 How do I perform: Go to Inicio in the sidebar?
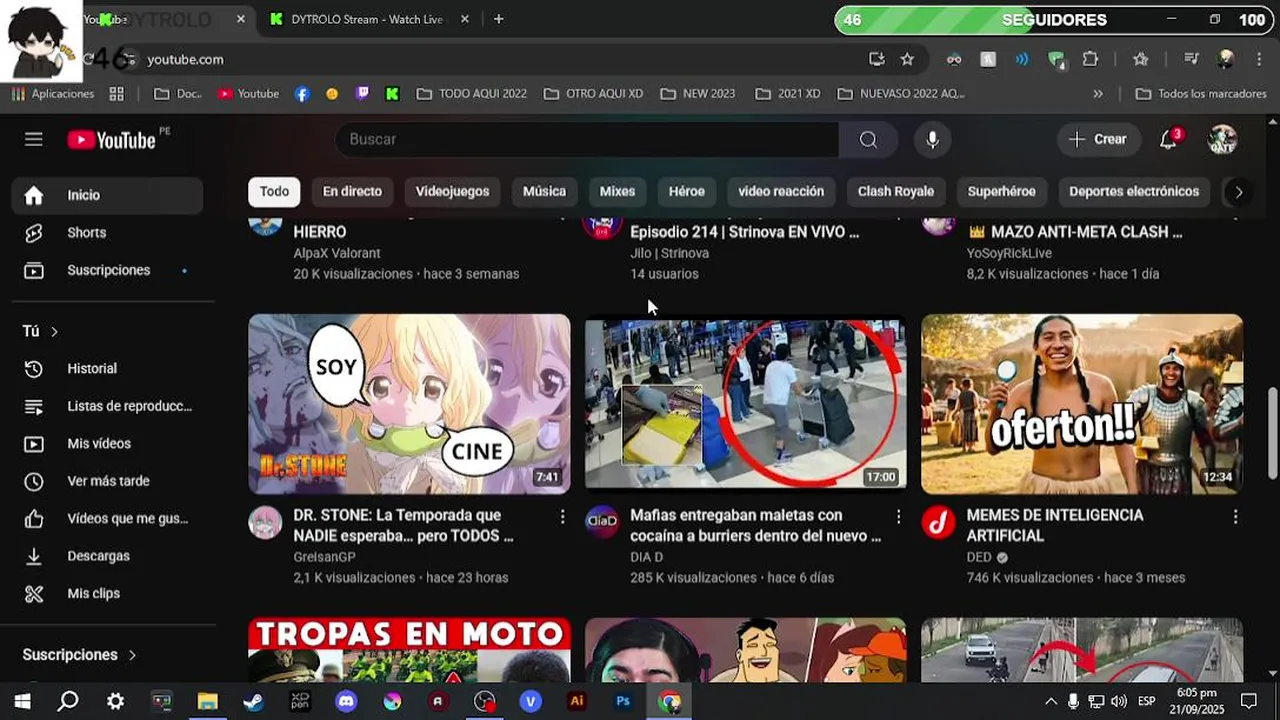coord(107,195)
